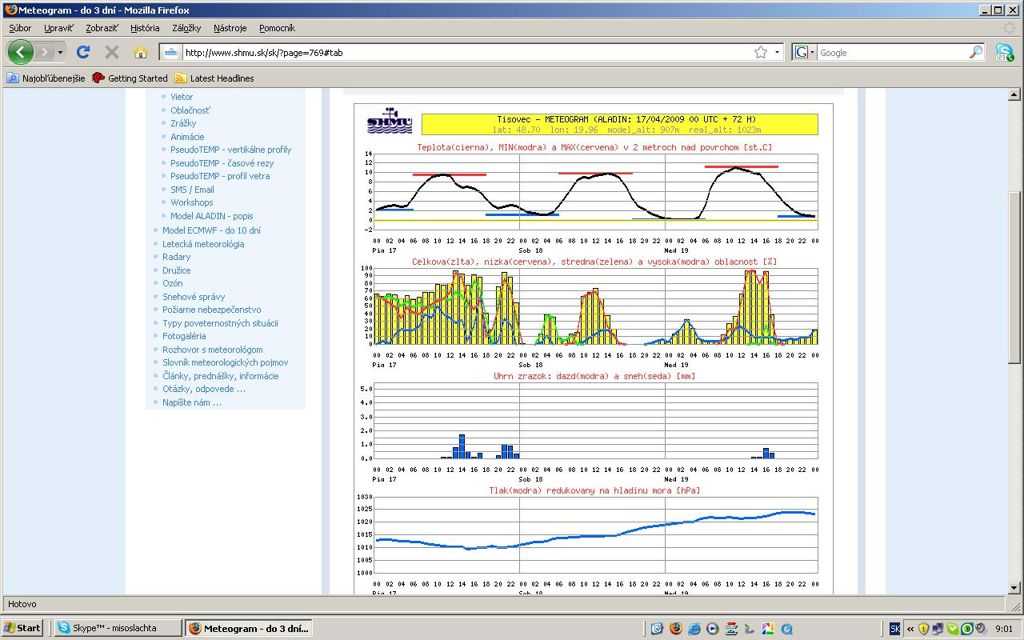Viewport: 1024px width, 640px height.
Task: Open the Upraviť menu
Action: click(59, 28)
